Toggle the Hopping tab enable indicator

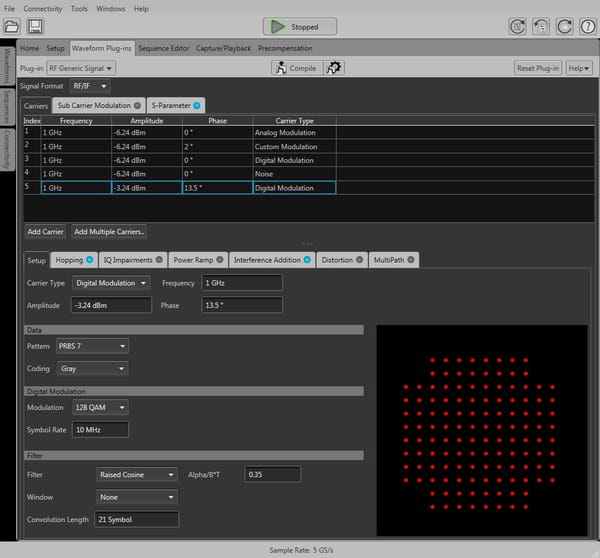click(90, 260)
